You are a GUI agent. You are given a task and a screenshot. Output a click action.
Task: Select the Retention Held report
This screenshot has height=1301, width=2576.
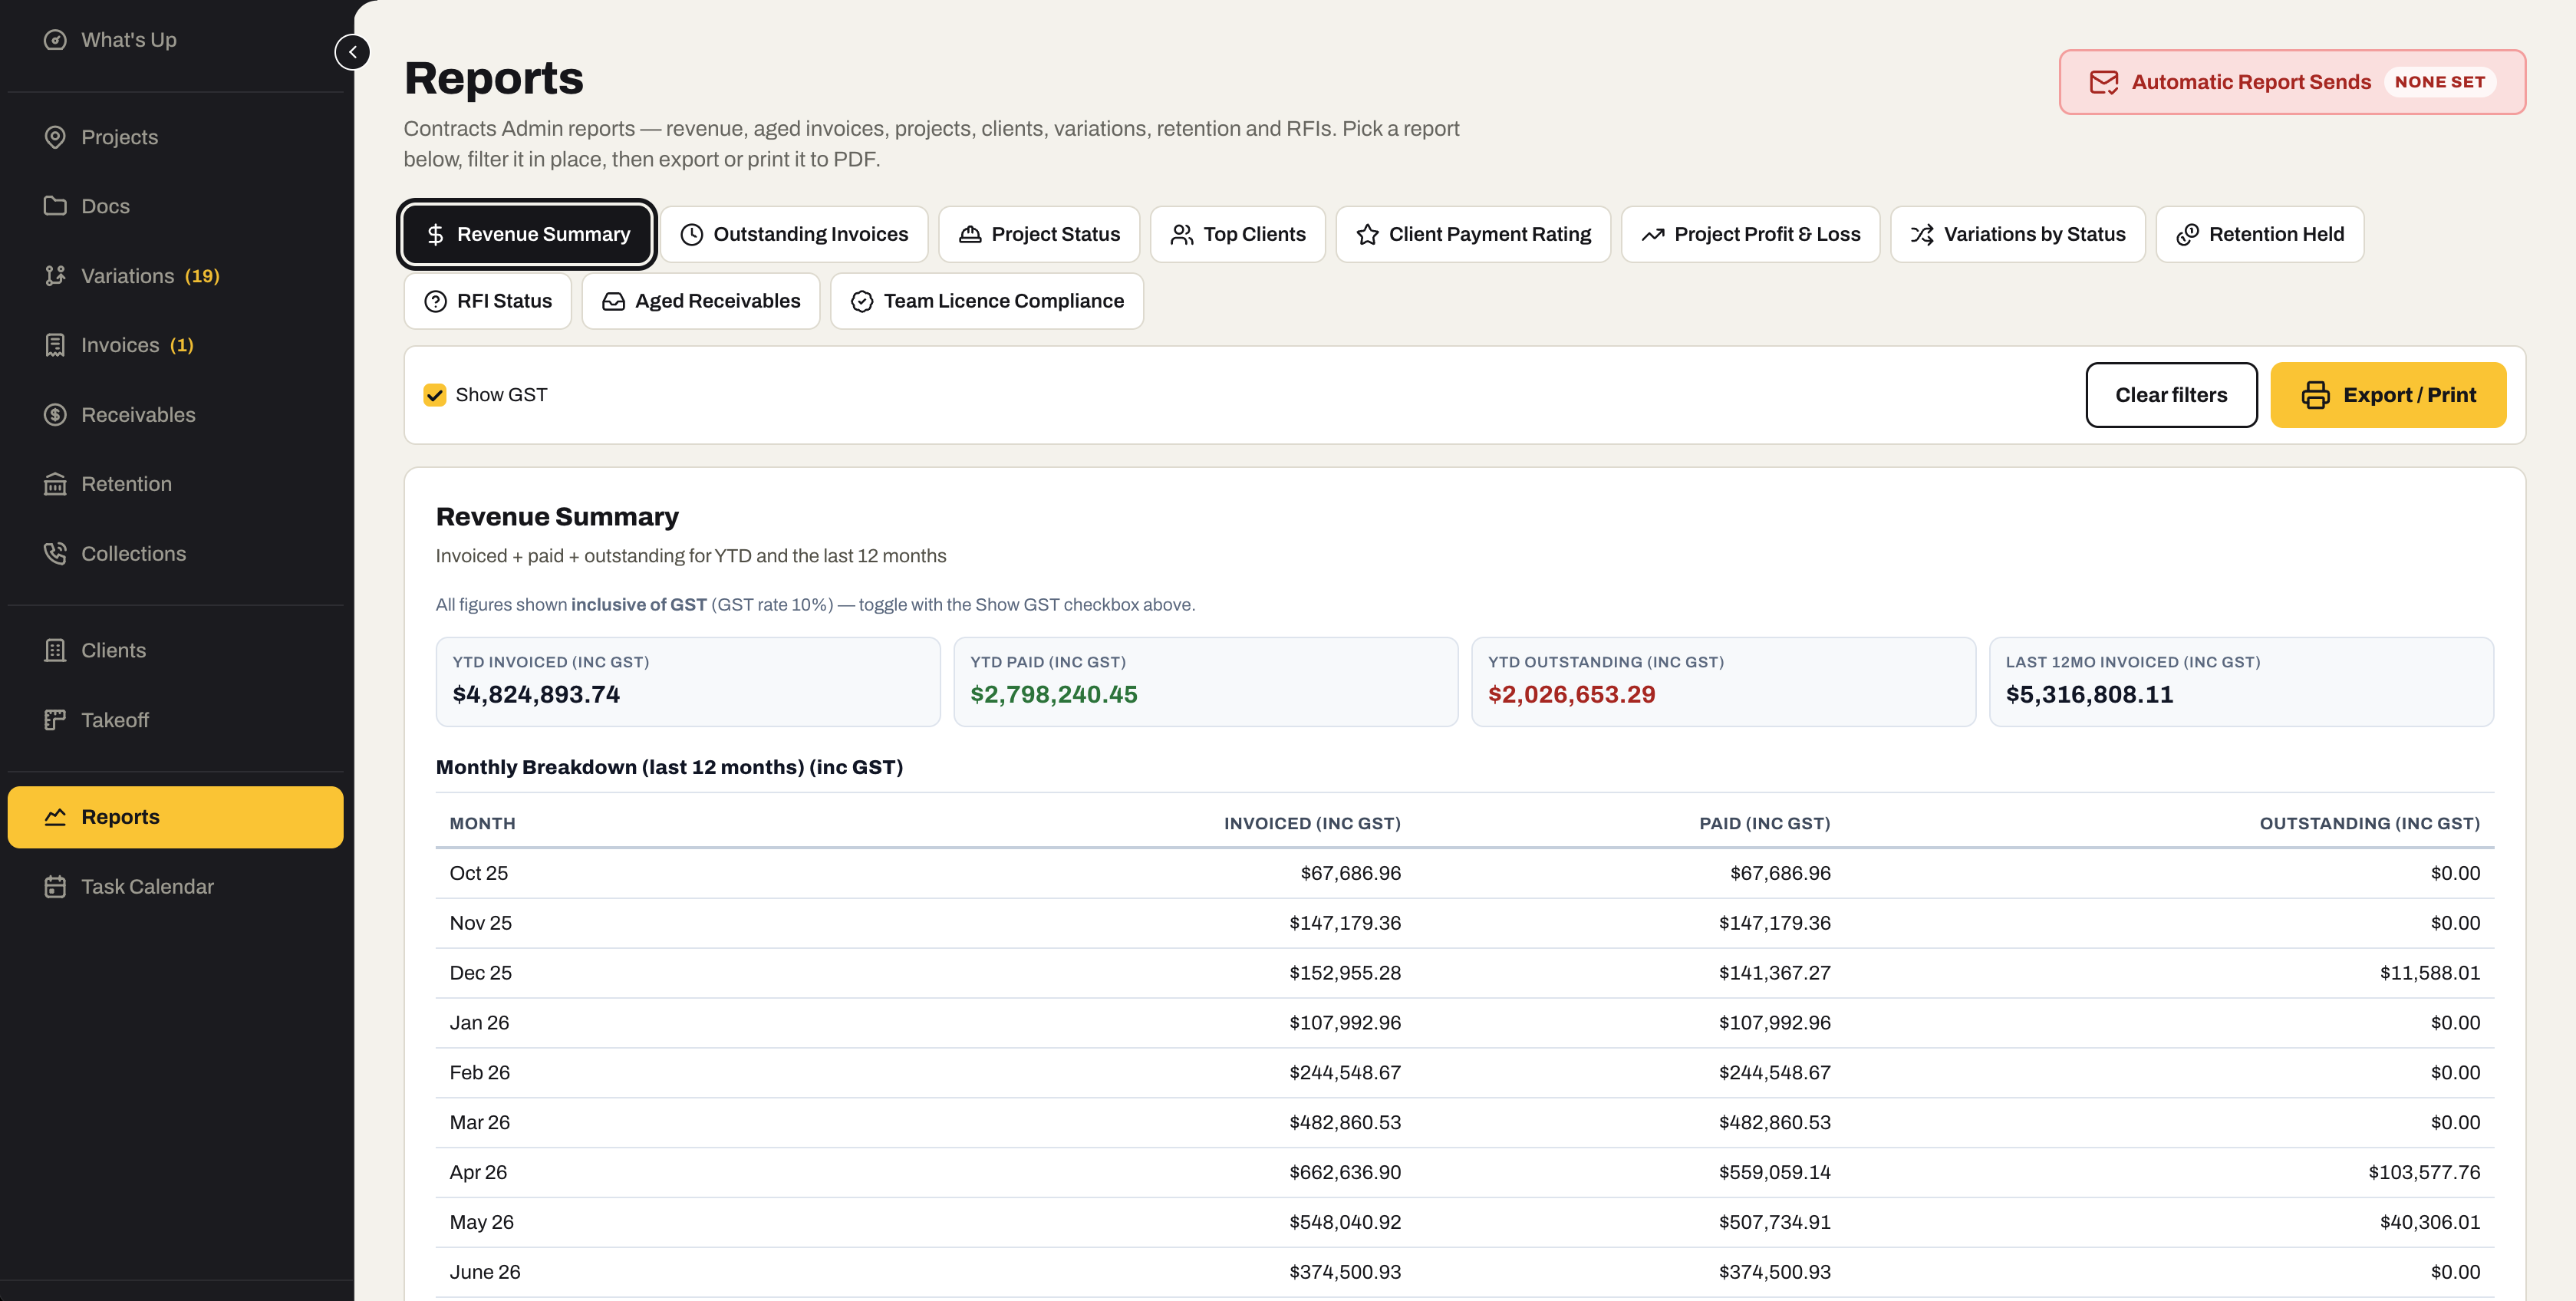[x=2260, y=234]
